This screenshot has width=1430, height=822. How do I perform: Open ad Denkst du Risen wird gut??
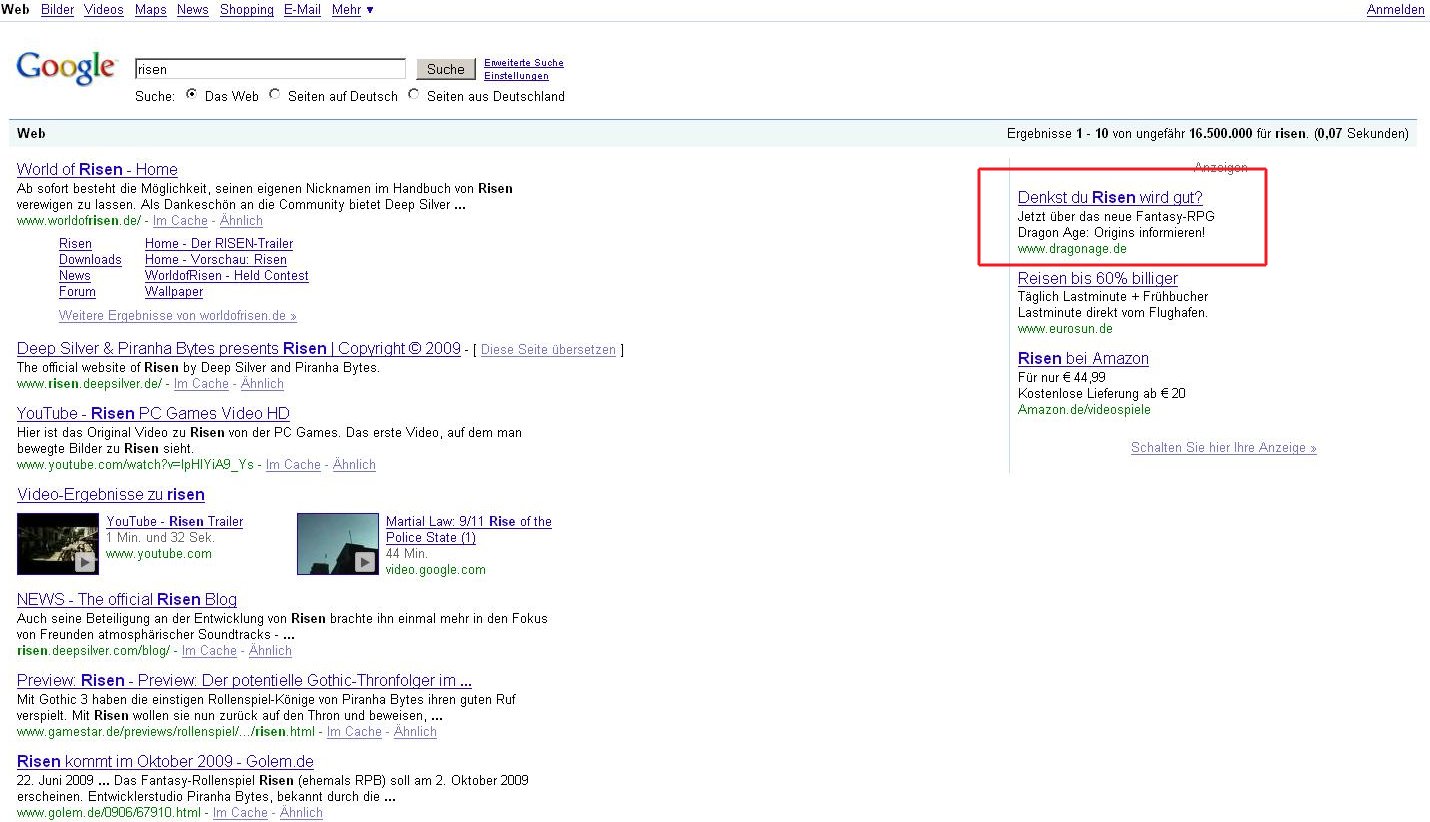(x=1110, y=197)
